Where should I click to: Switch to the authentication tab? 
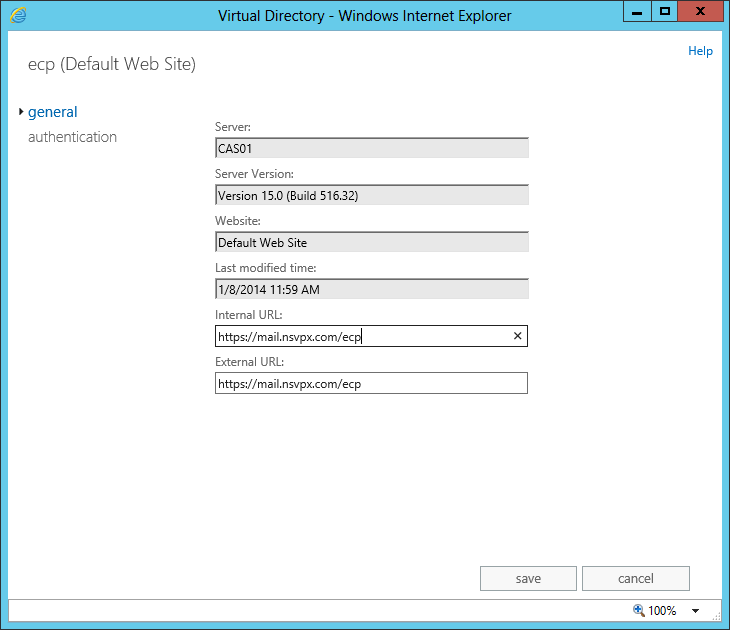(72, 137)
